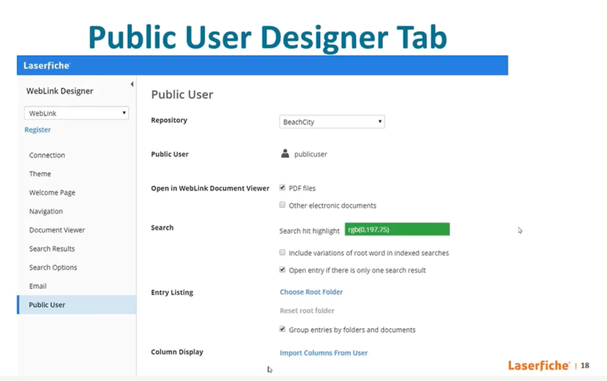Viewport: 607px width, 381px height.
Task: Open the Search Results section
Action: 52,249
